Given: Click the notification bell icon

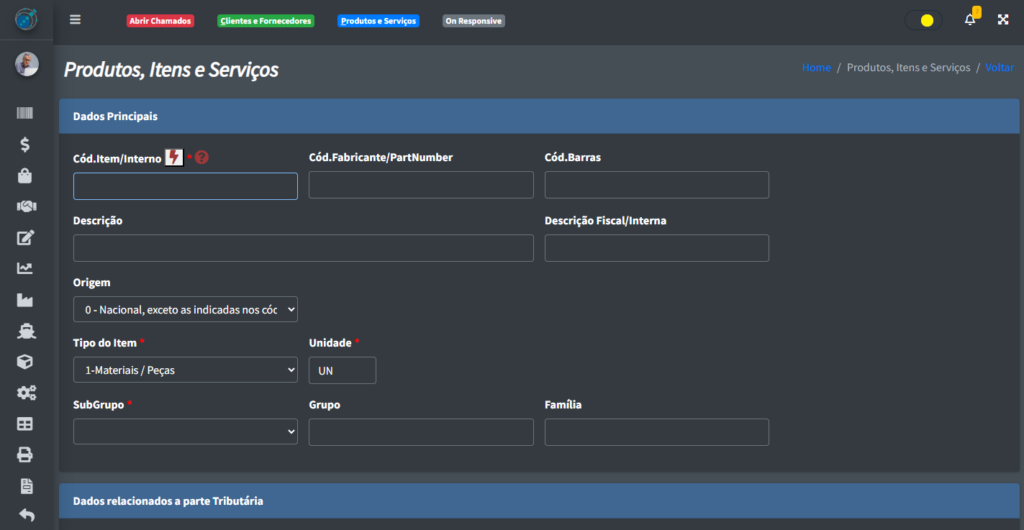Looking at the screenshot, I should (969, 20).
